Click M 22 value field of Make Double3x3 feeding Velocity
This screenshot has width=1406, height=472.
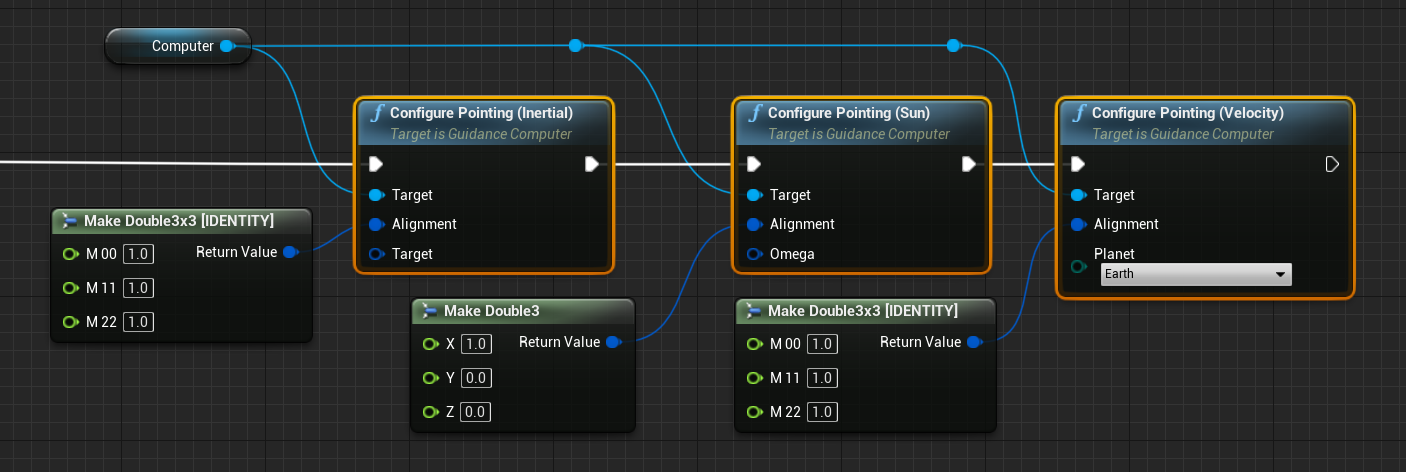(822, 412)
